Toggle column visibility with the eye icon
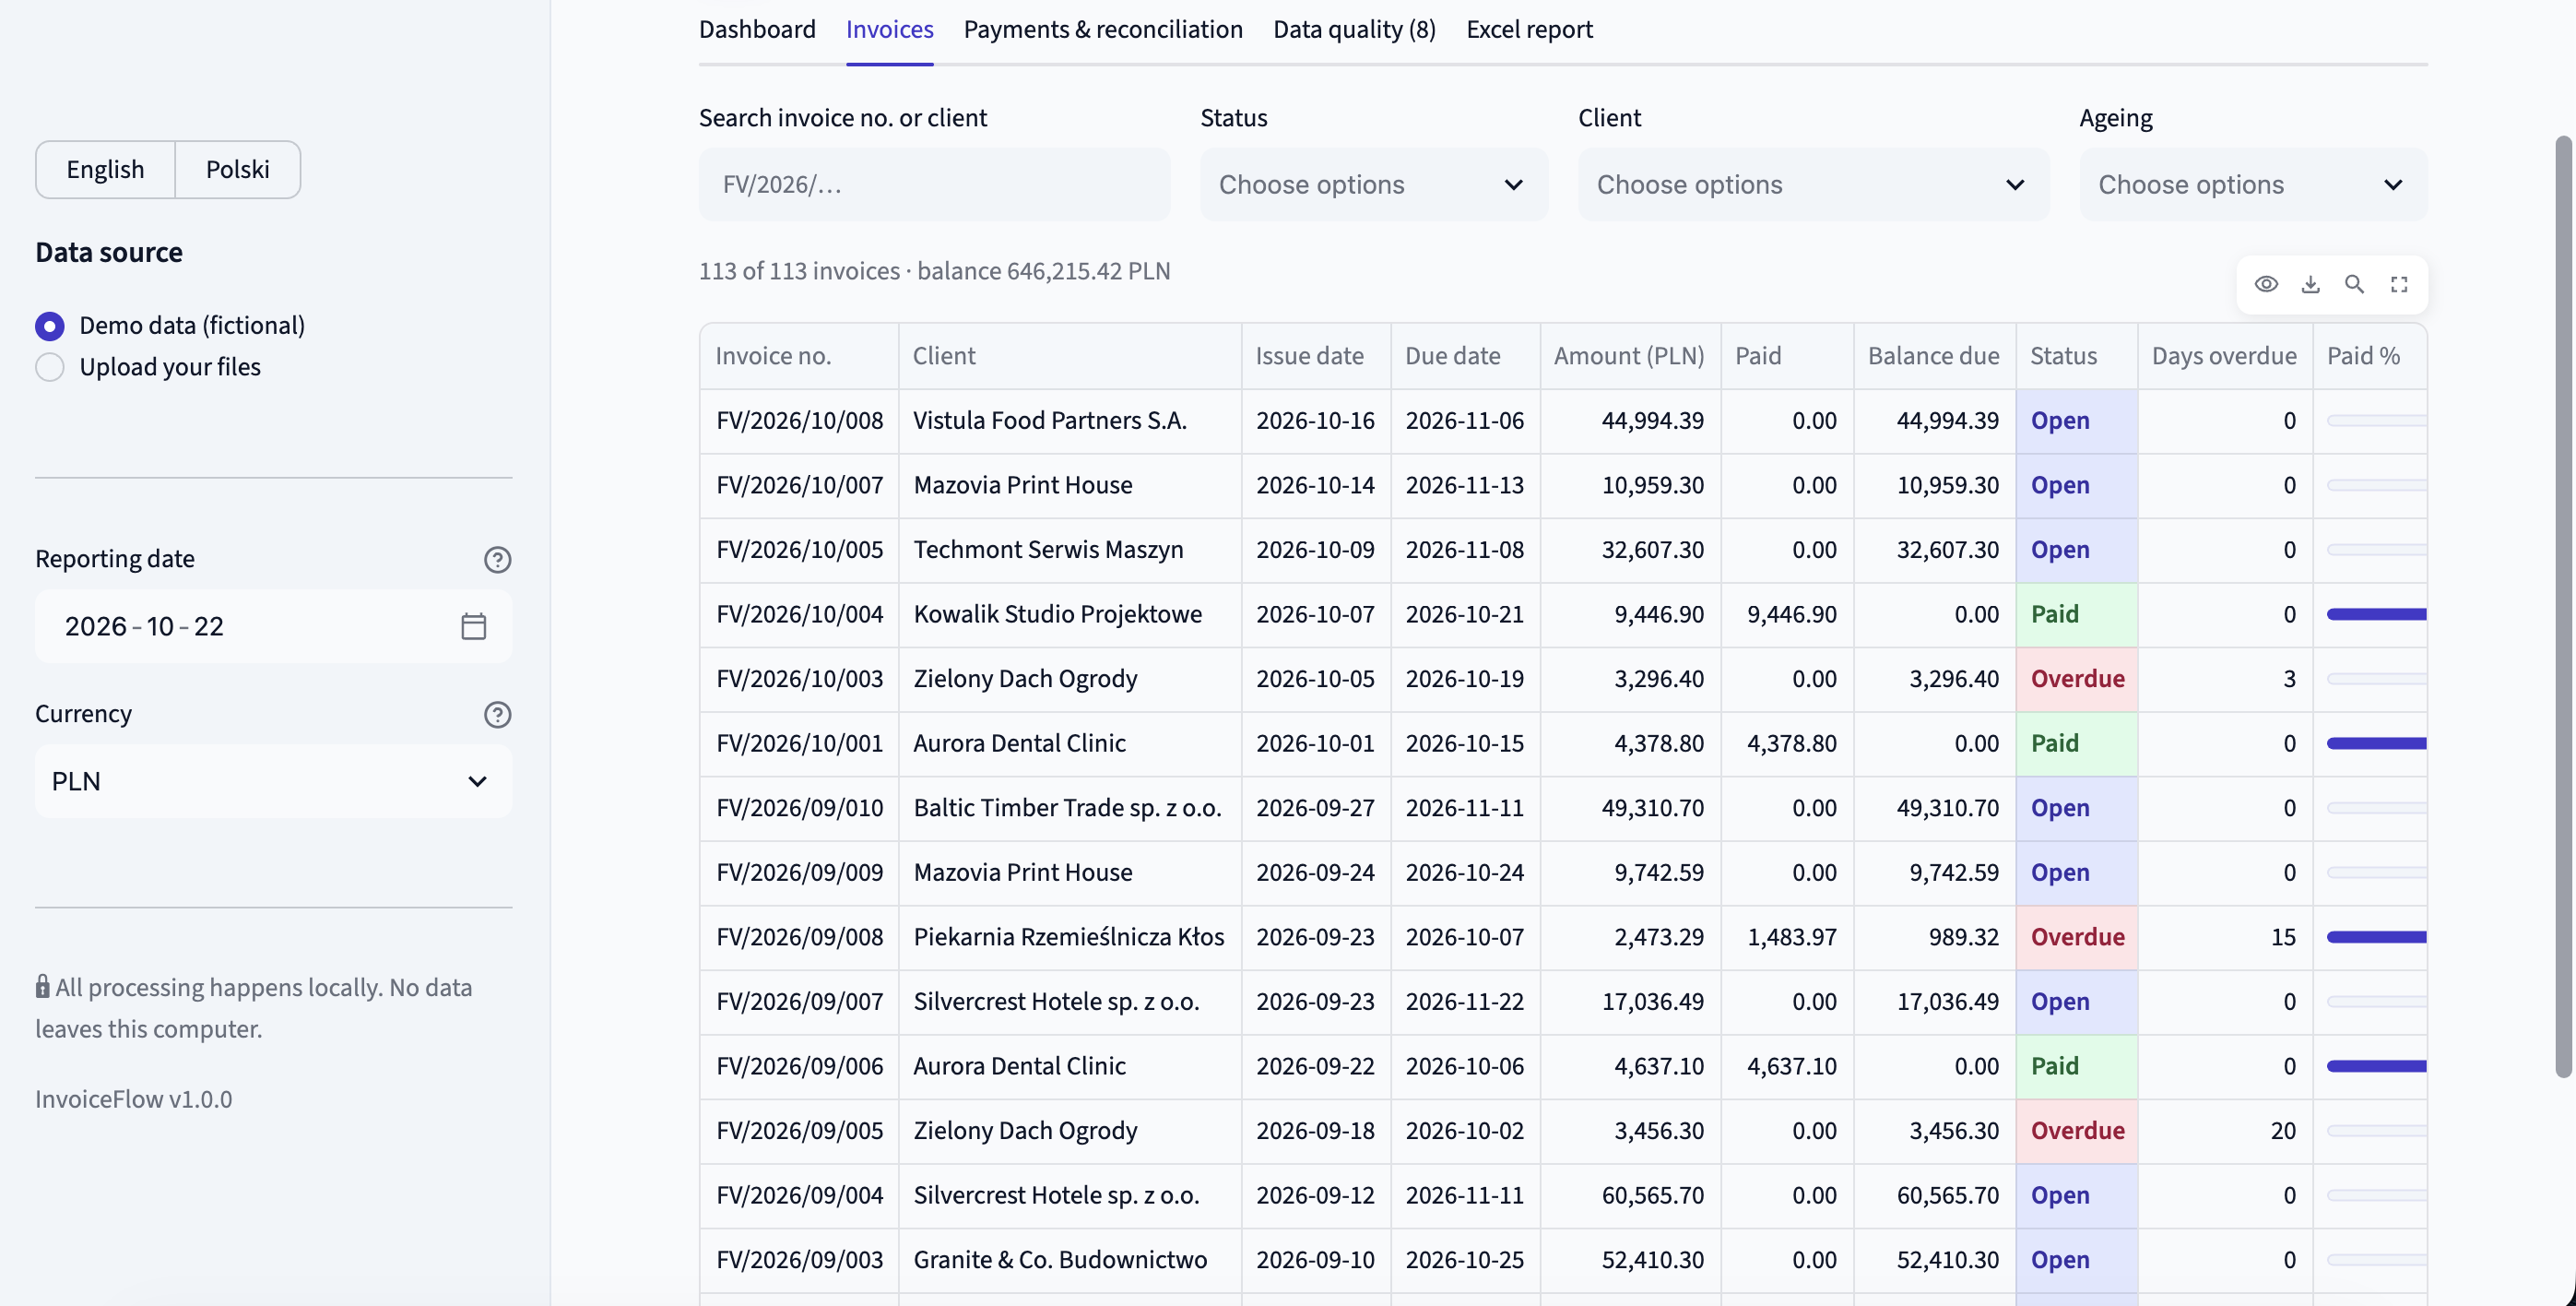The height and width of the screenshot is (1306, 2576). 2266,284
